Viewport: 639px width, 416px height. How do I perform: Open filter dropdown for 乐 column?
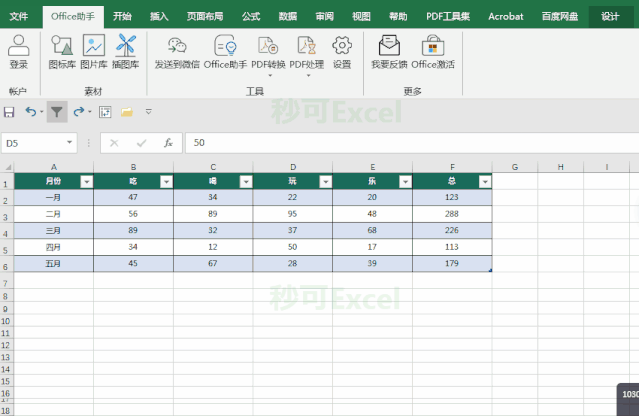(x=405, y=182)
